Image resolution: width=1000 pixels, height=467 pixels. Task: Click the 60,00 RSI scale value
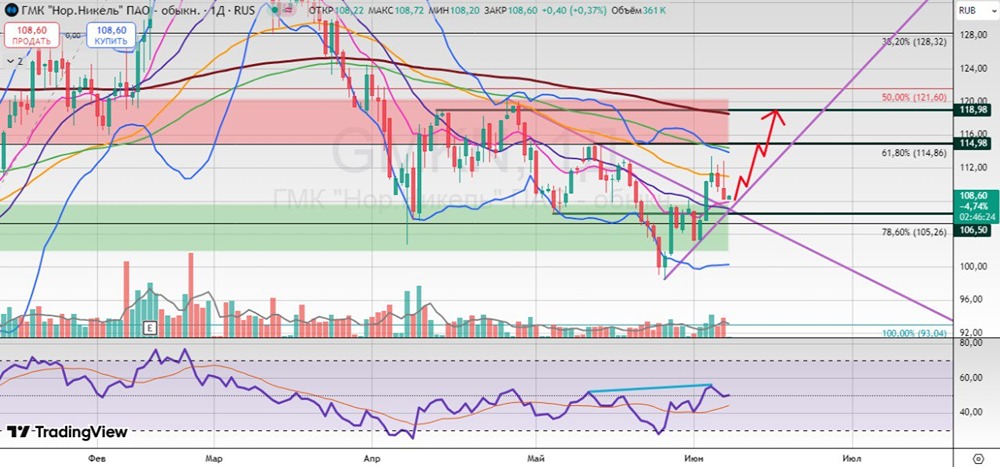[970, 377]
